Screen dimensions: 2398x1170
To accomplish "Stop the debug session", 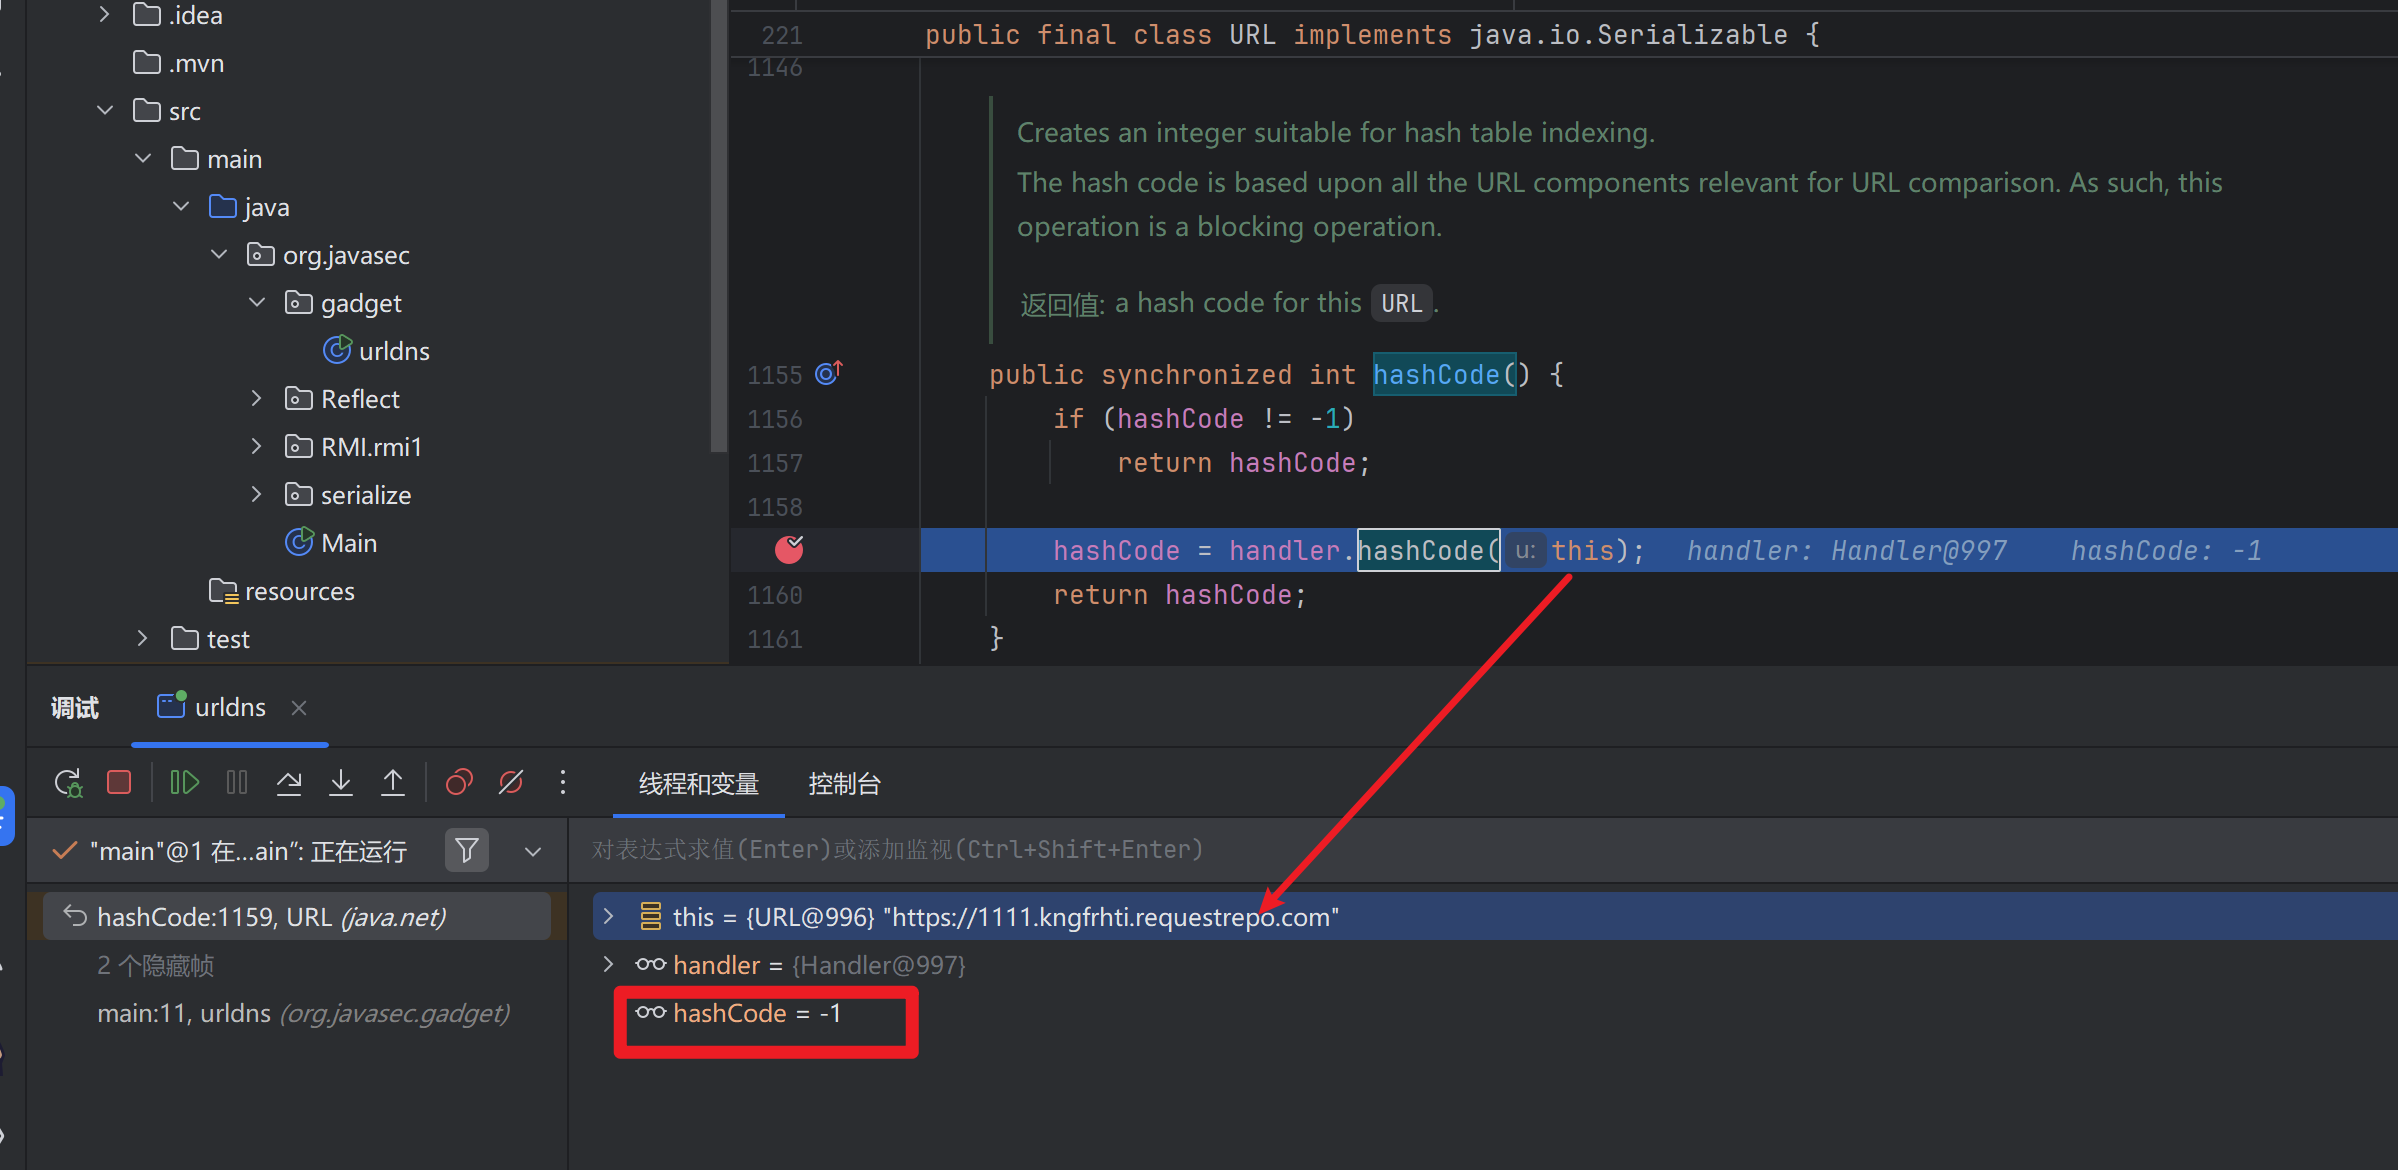I will [119, 783].
